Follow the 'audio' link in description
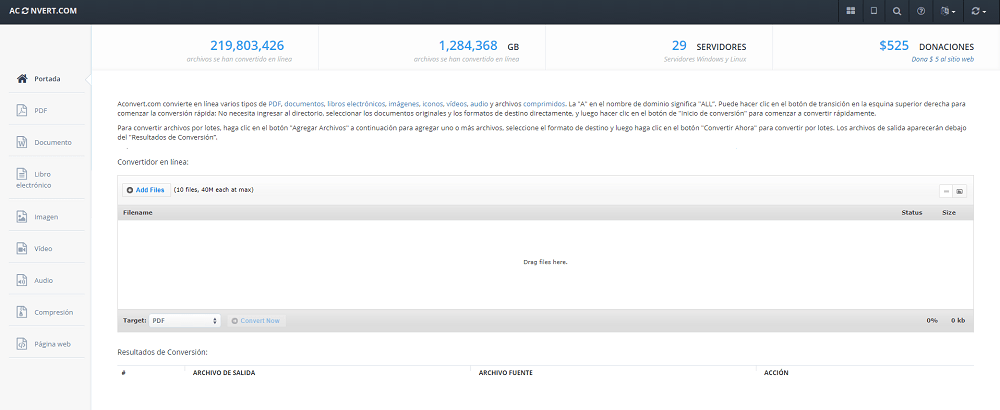This screenshot has width=1000, height=410. (479, 103)
